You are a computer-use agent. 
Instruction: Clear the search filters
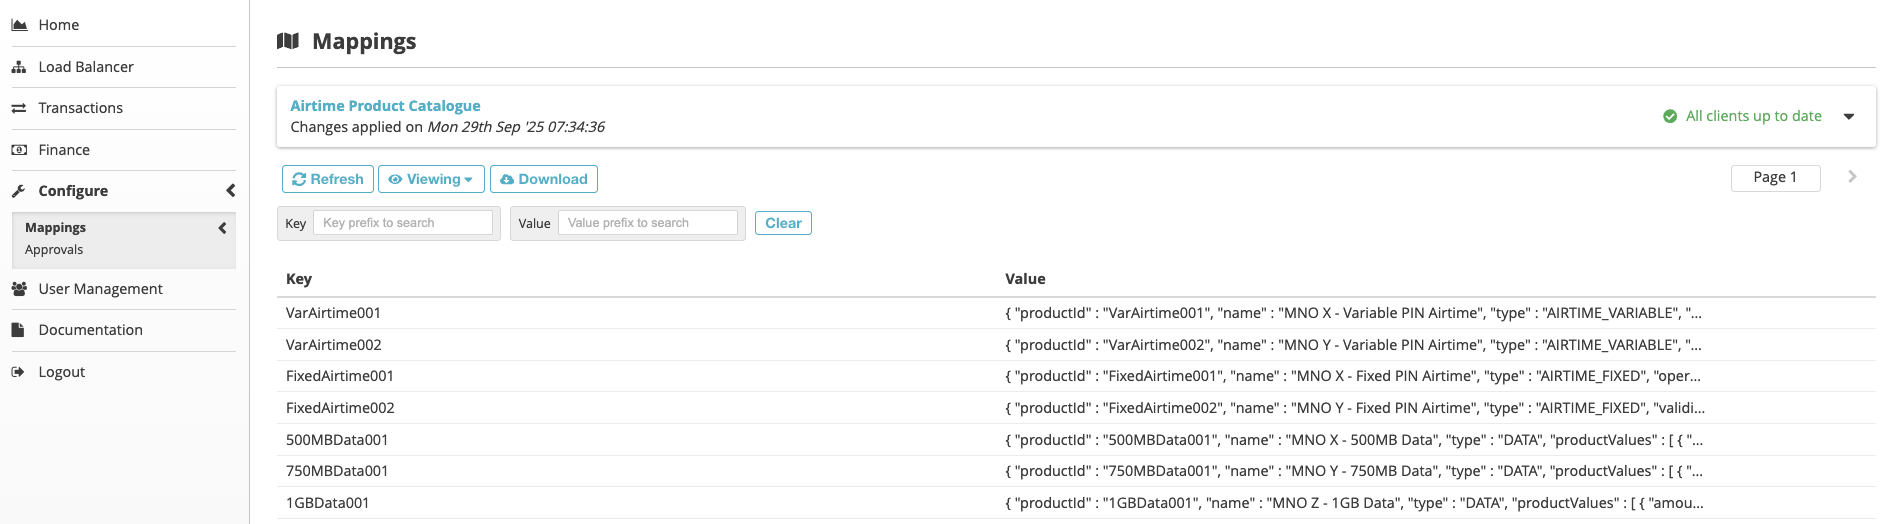tap(783, 223)
